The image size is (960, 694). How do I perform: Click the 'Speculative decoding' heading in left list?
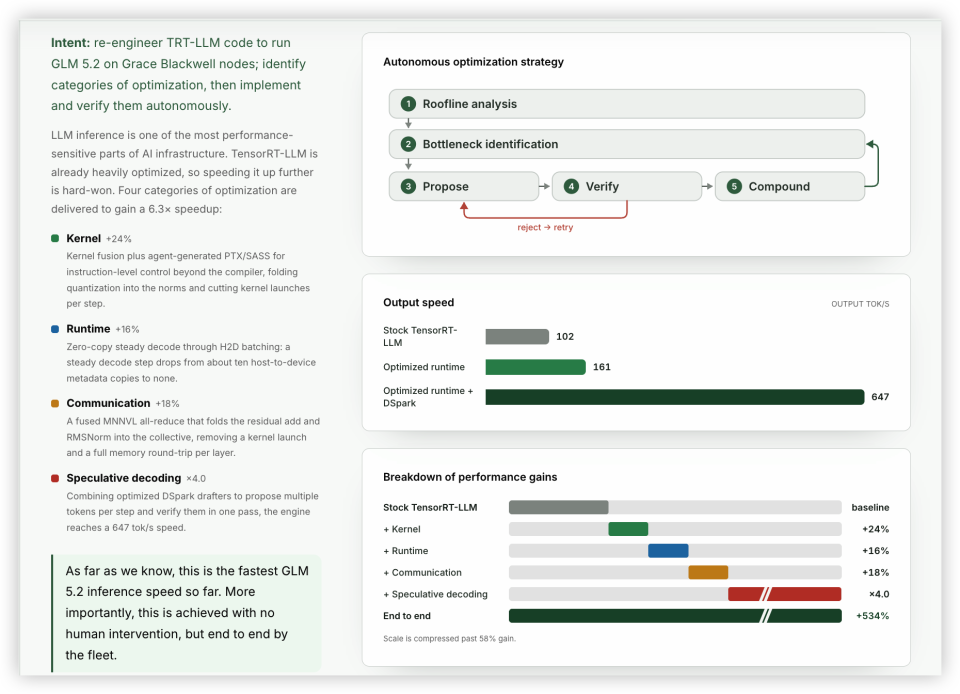point(124,478)
